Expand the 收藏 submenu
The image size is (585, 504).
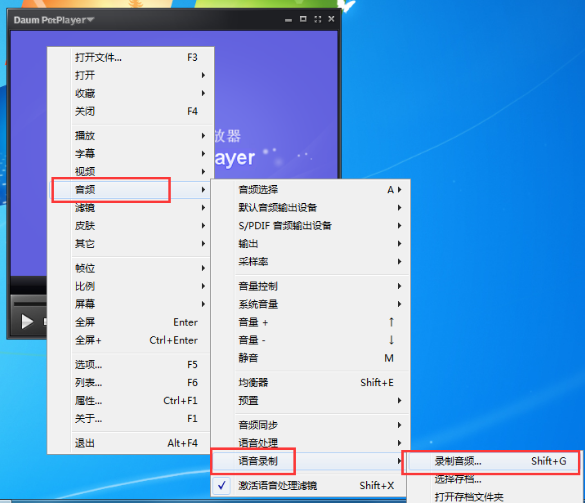click(131, 93)
